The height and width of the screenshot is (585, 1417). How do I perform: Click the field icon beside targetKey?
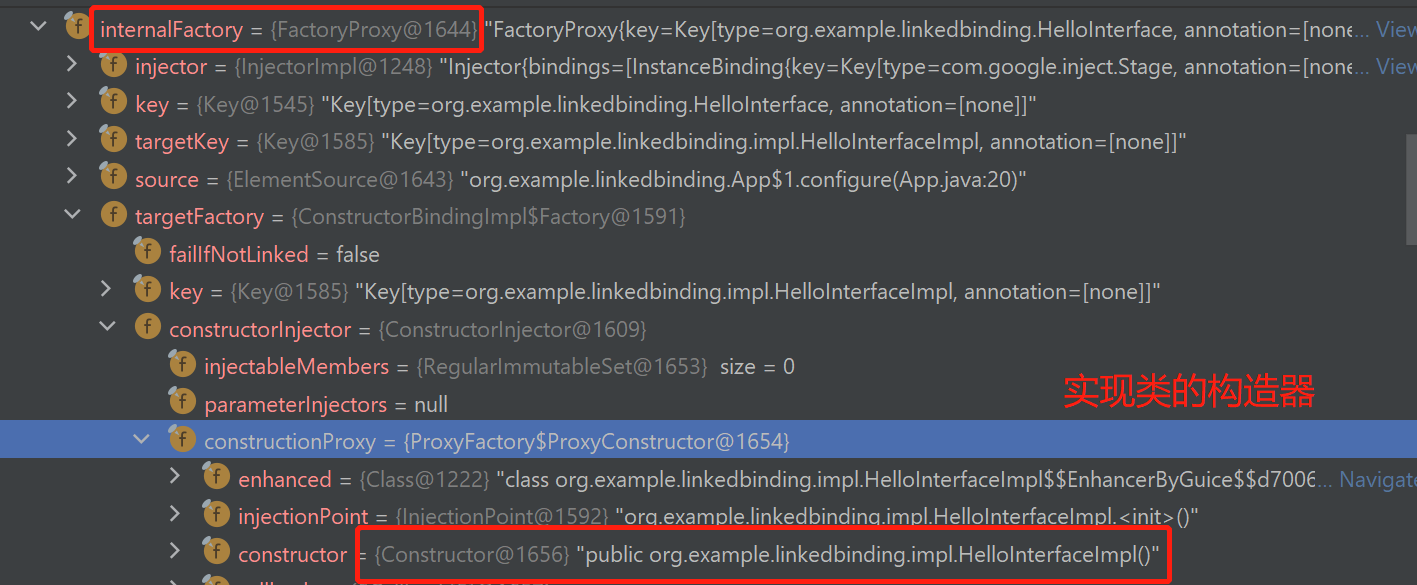pyautogui.click(x=113, y=140)
